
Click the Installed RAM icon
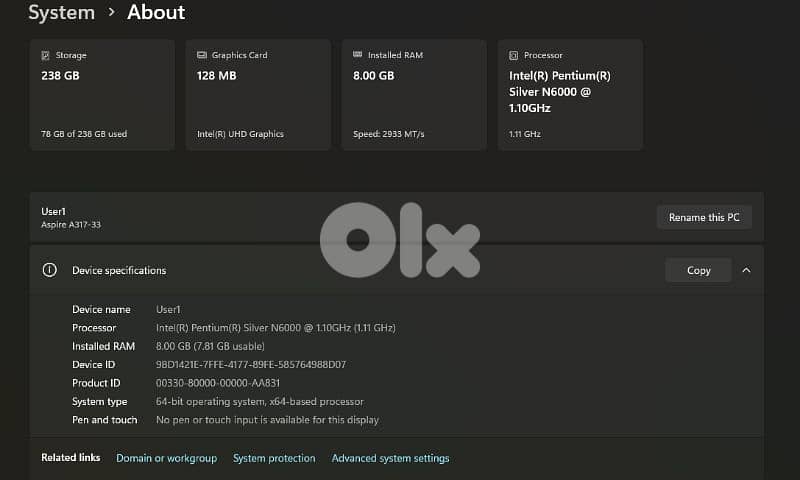coord(357,56)
